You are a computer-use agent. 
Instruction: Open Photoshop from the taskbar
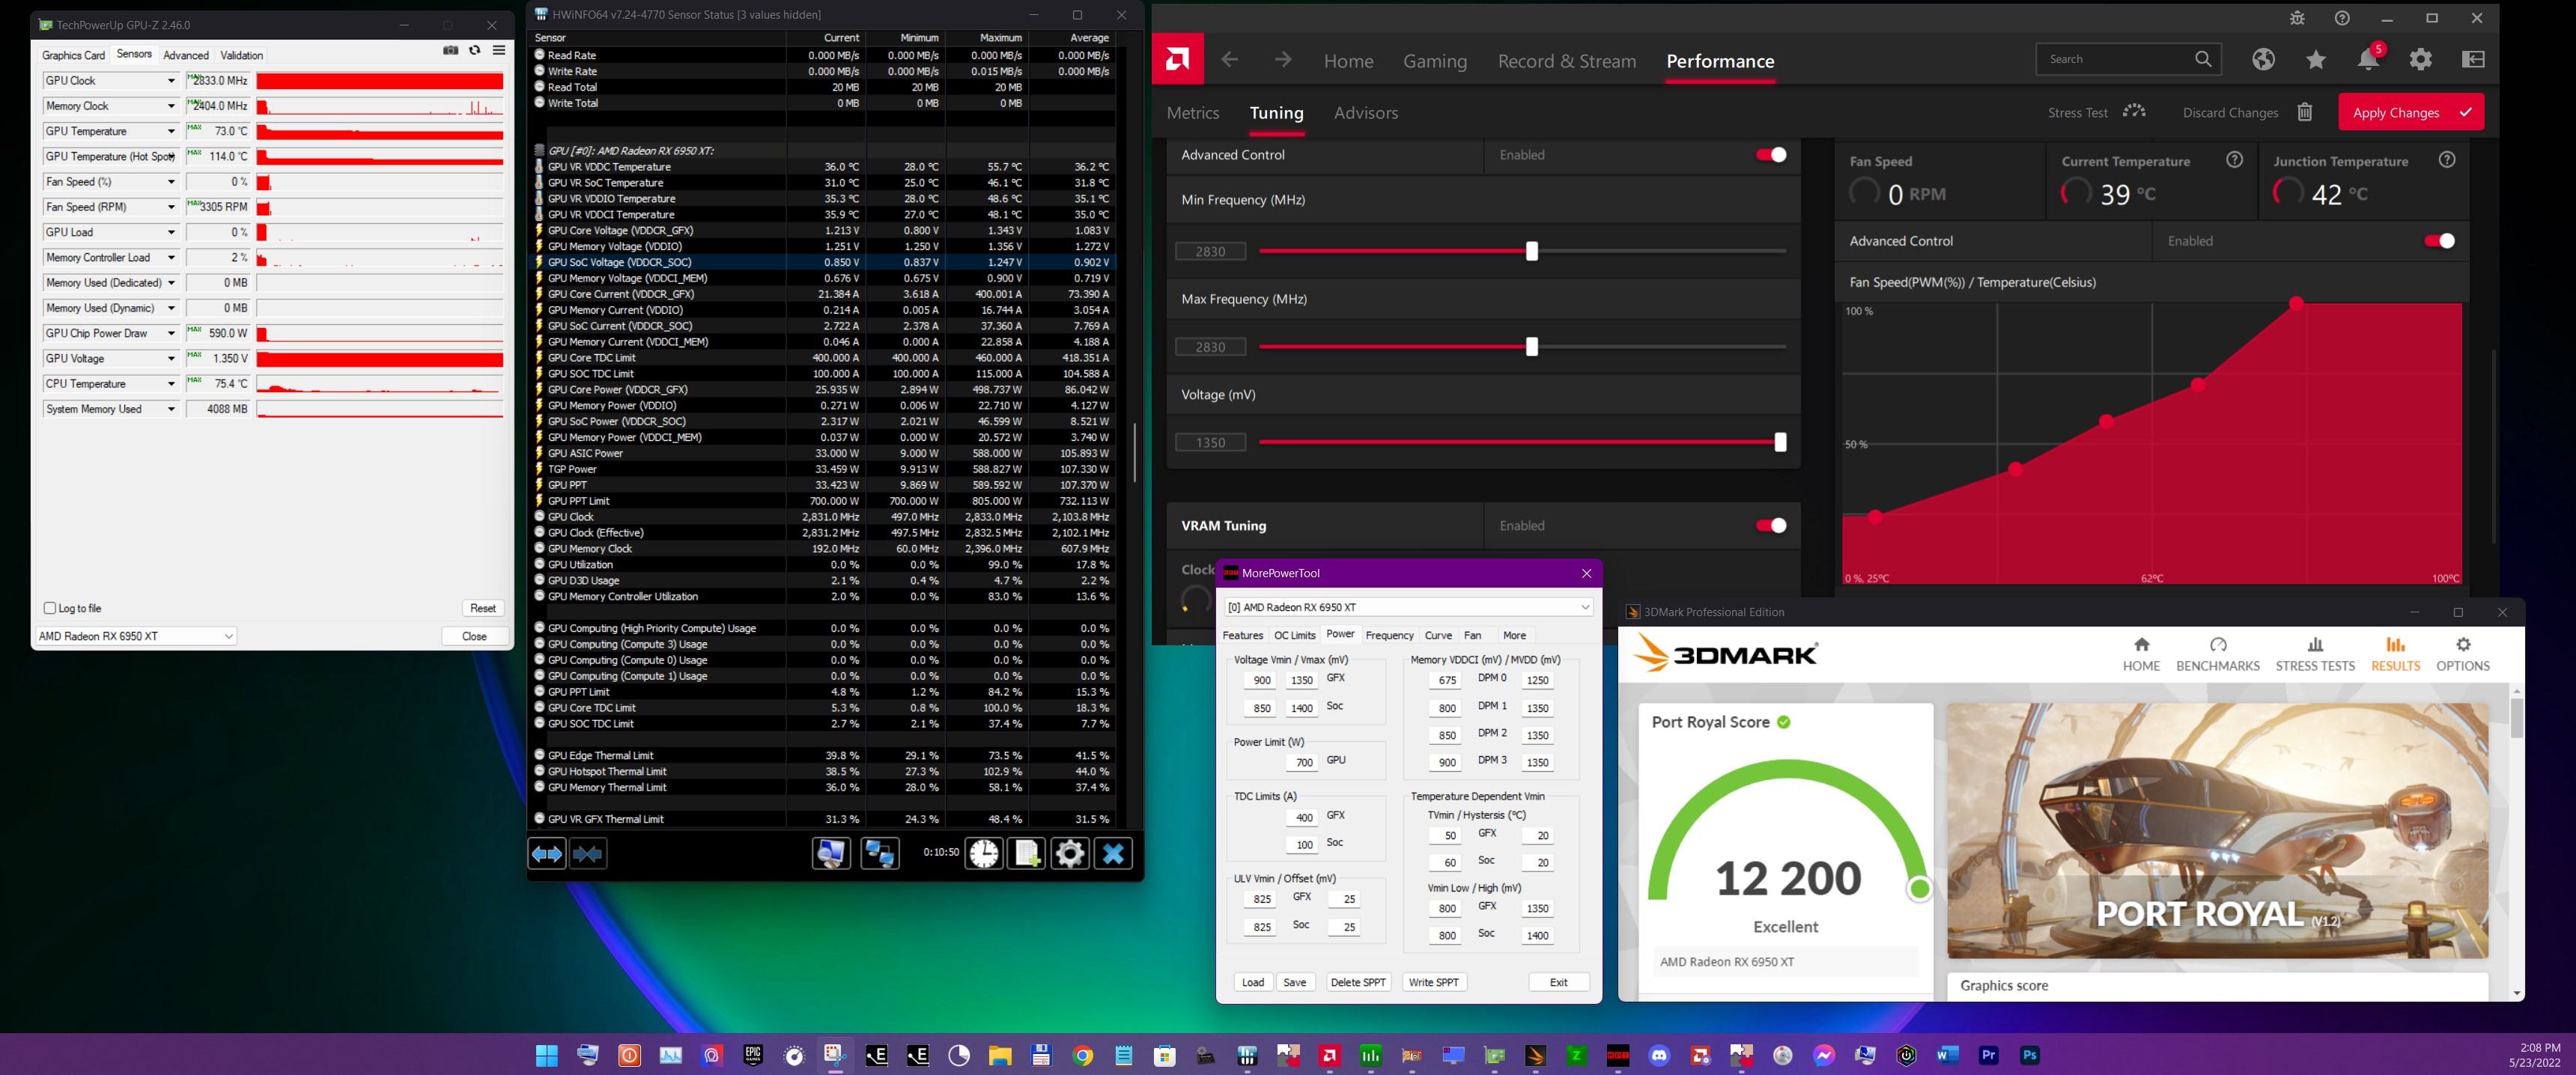[x=2029, y=1055]
